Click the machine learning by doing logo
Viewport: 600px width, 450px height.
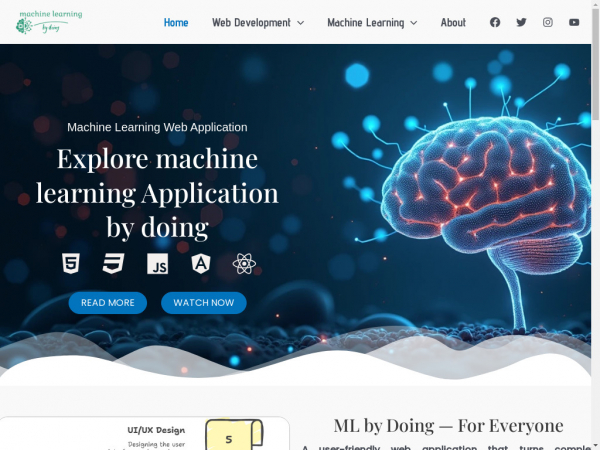49,22
